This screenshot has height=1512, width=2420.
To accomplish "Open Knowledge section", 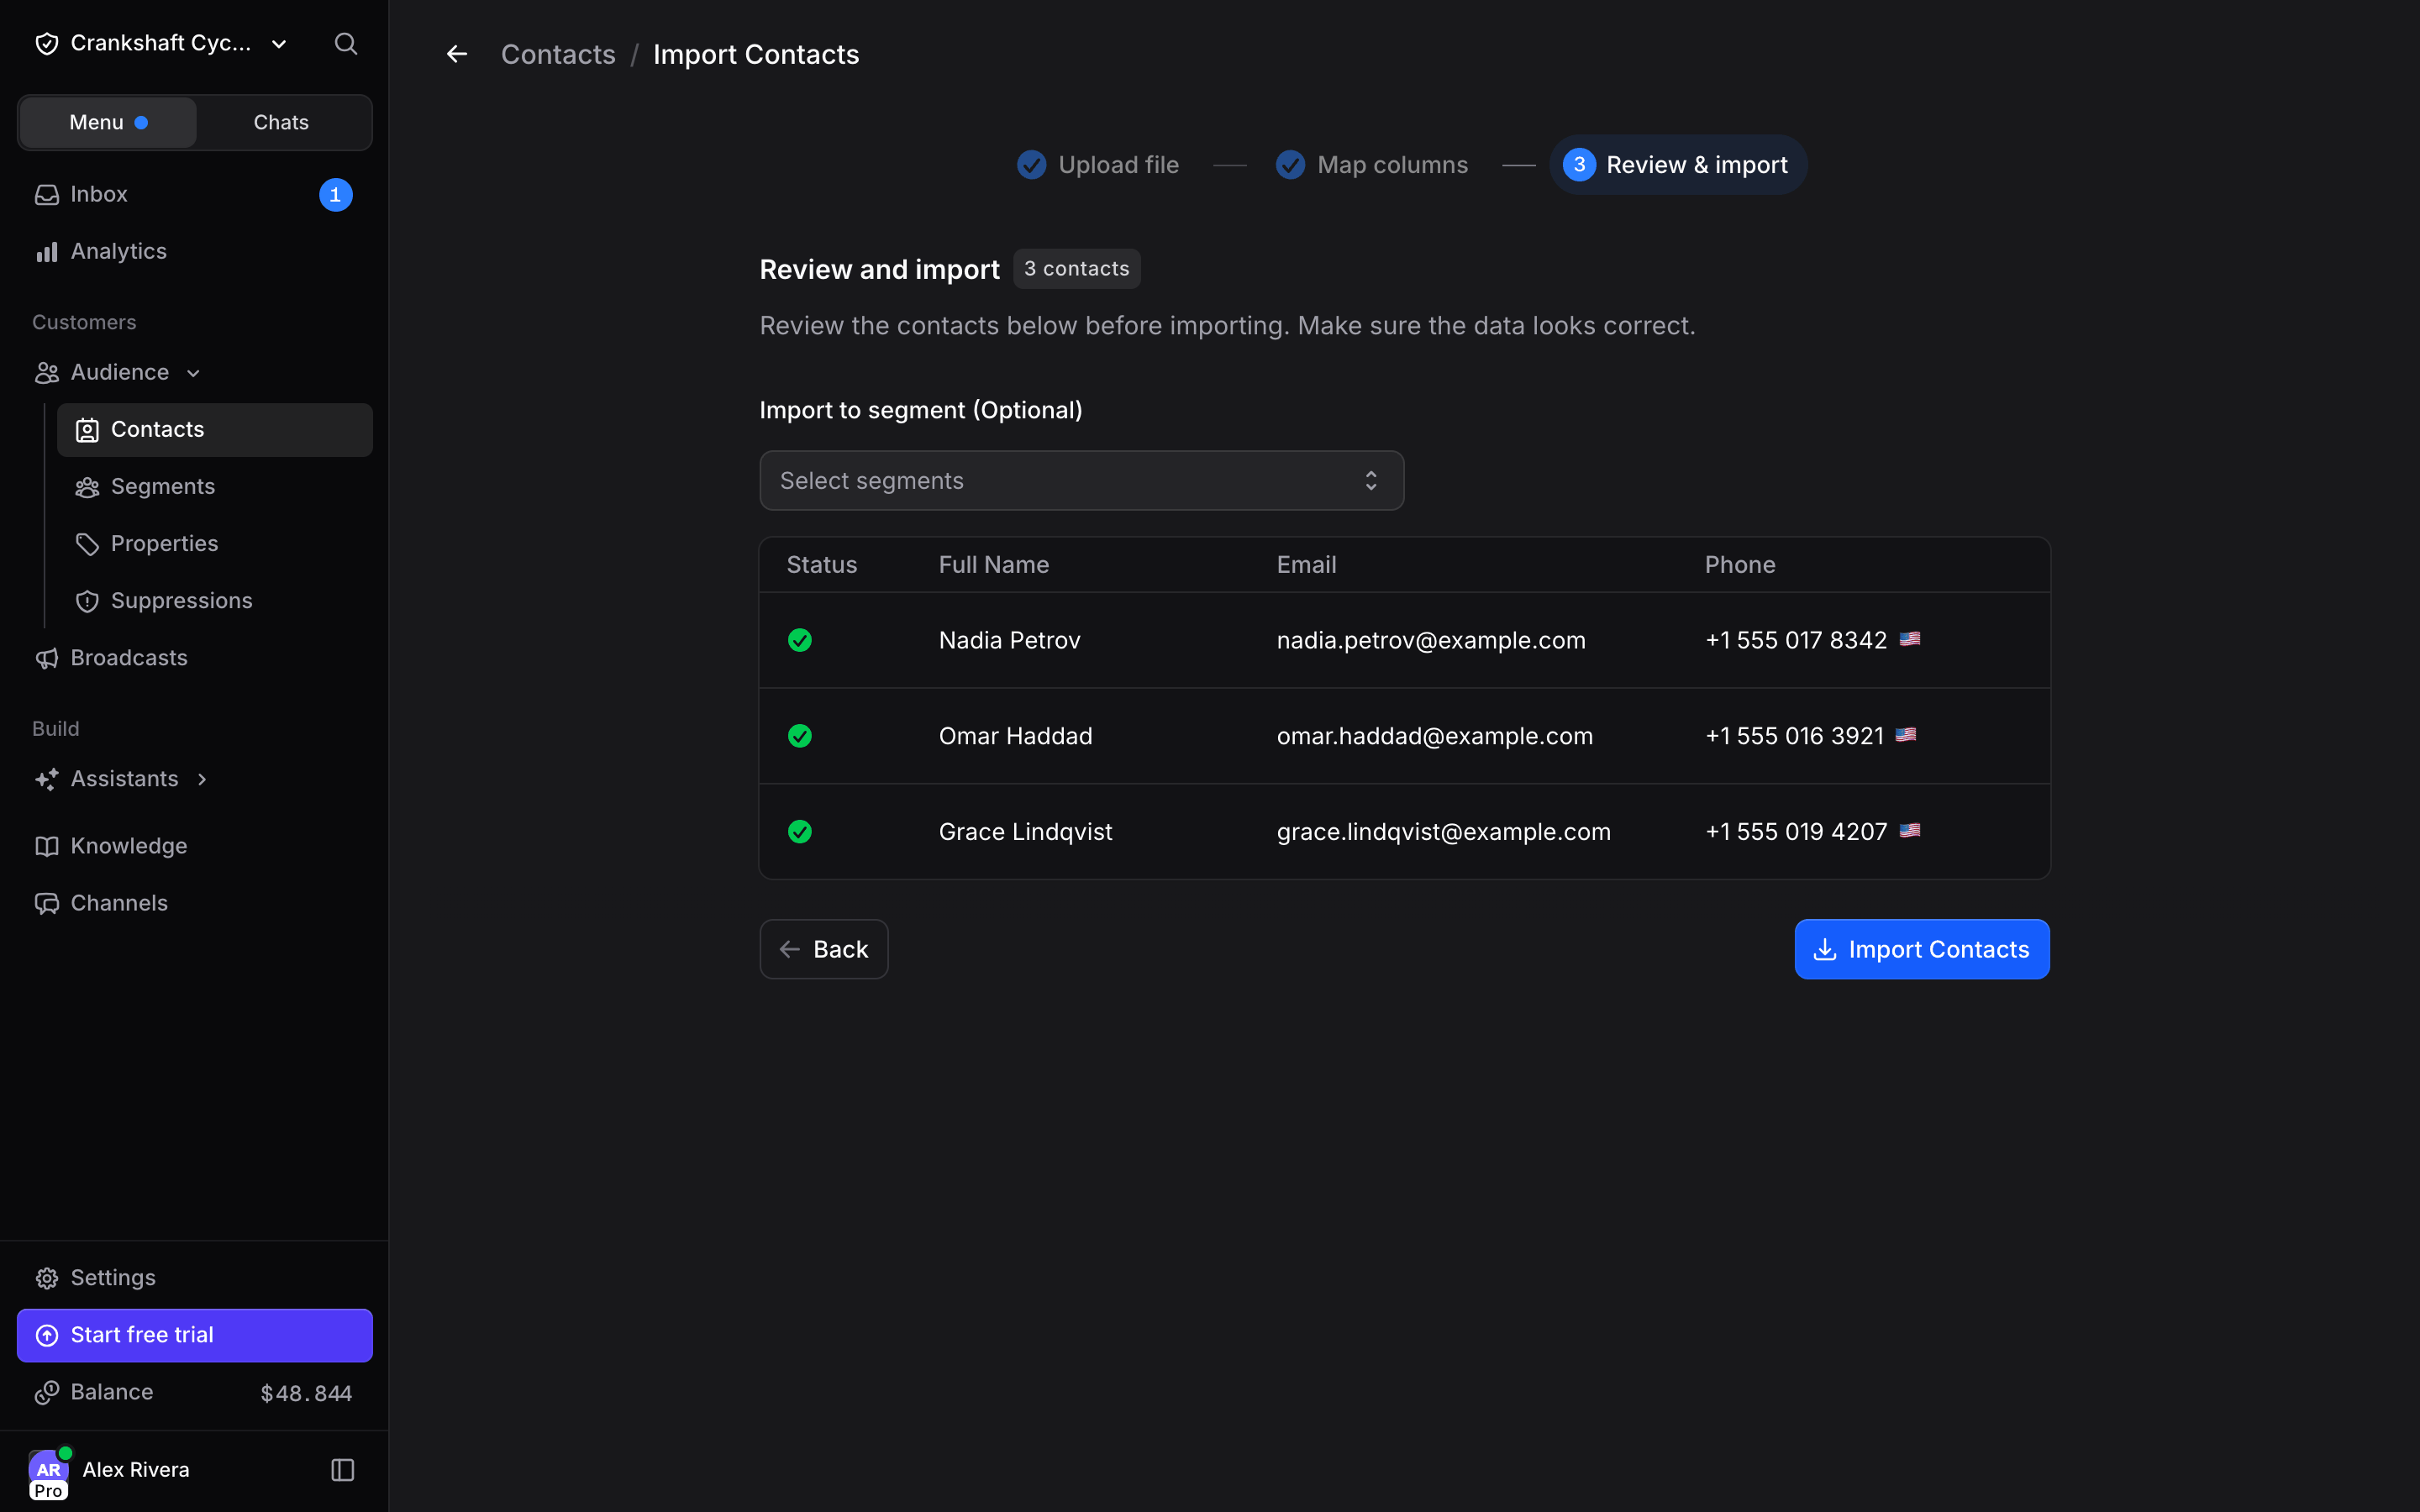I will (x=195, y=845).
